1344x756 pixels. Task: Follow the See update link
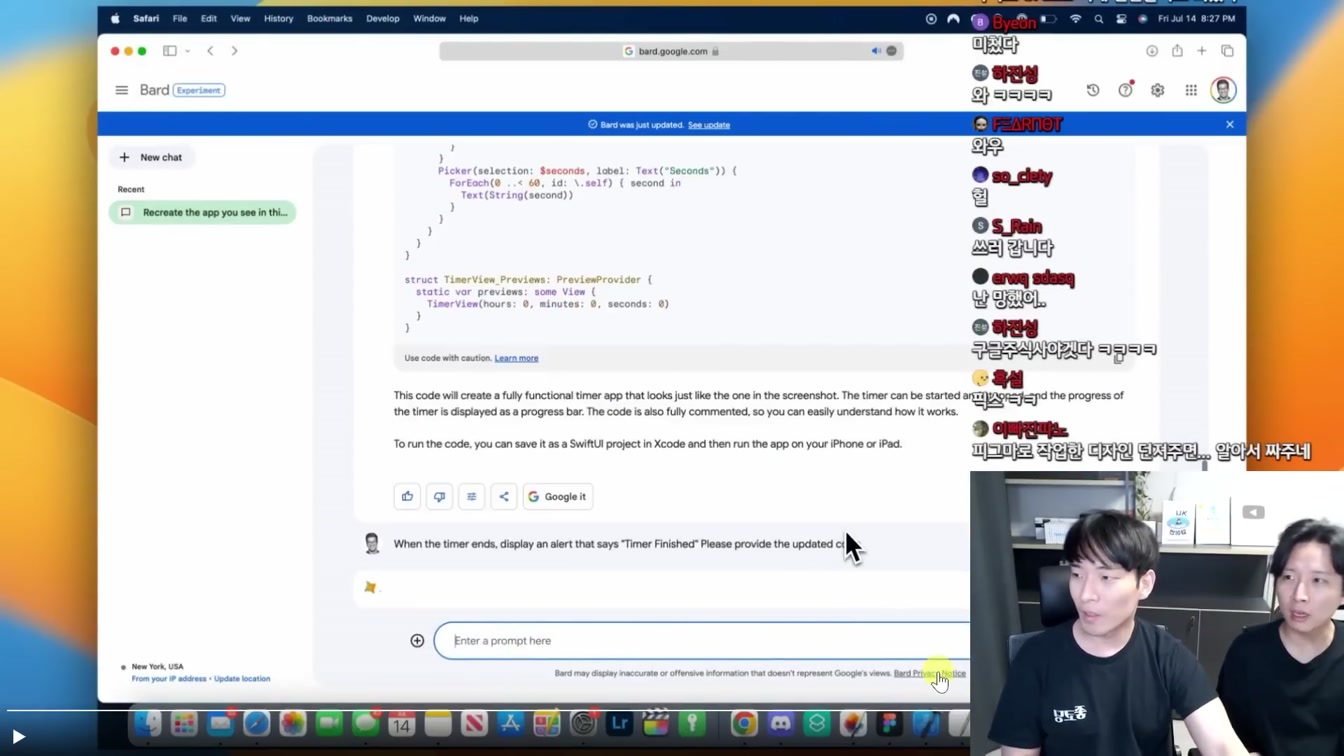[x=709, y=125]
